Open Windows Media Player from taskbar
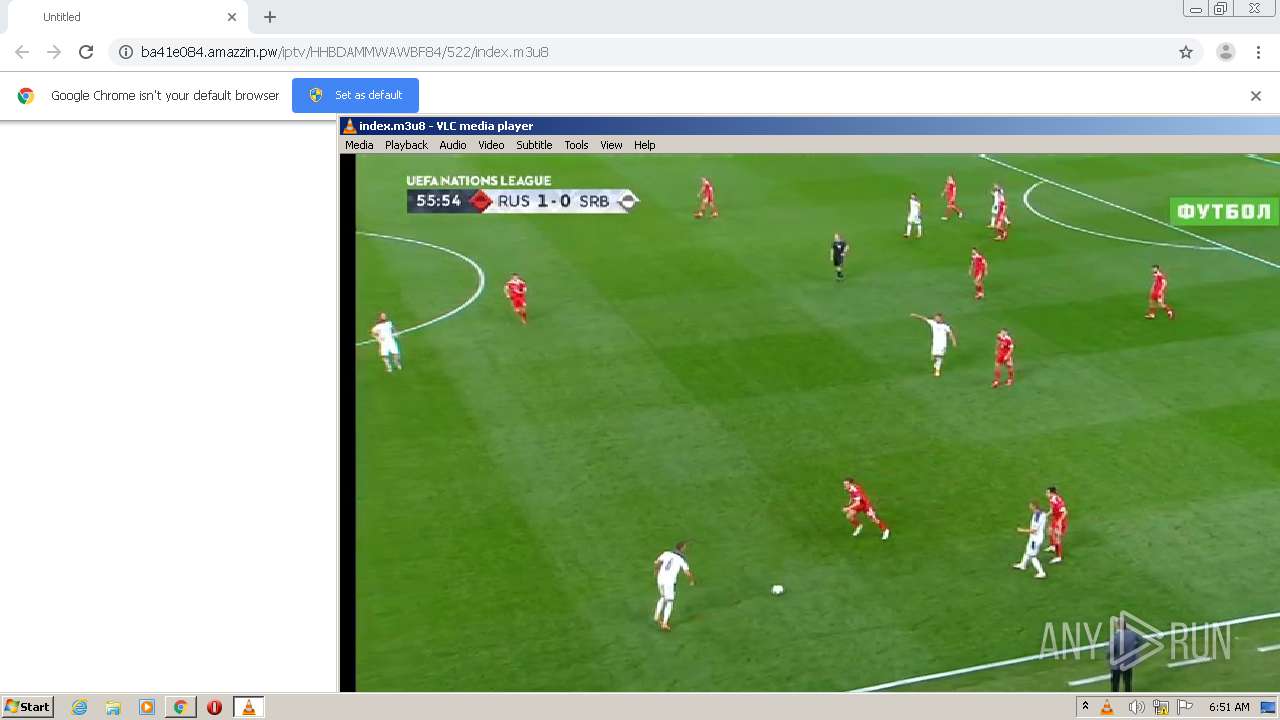 [147, 707]
